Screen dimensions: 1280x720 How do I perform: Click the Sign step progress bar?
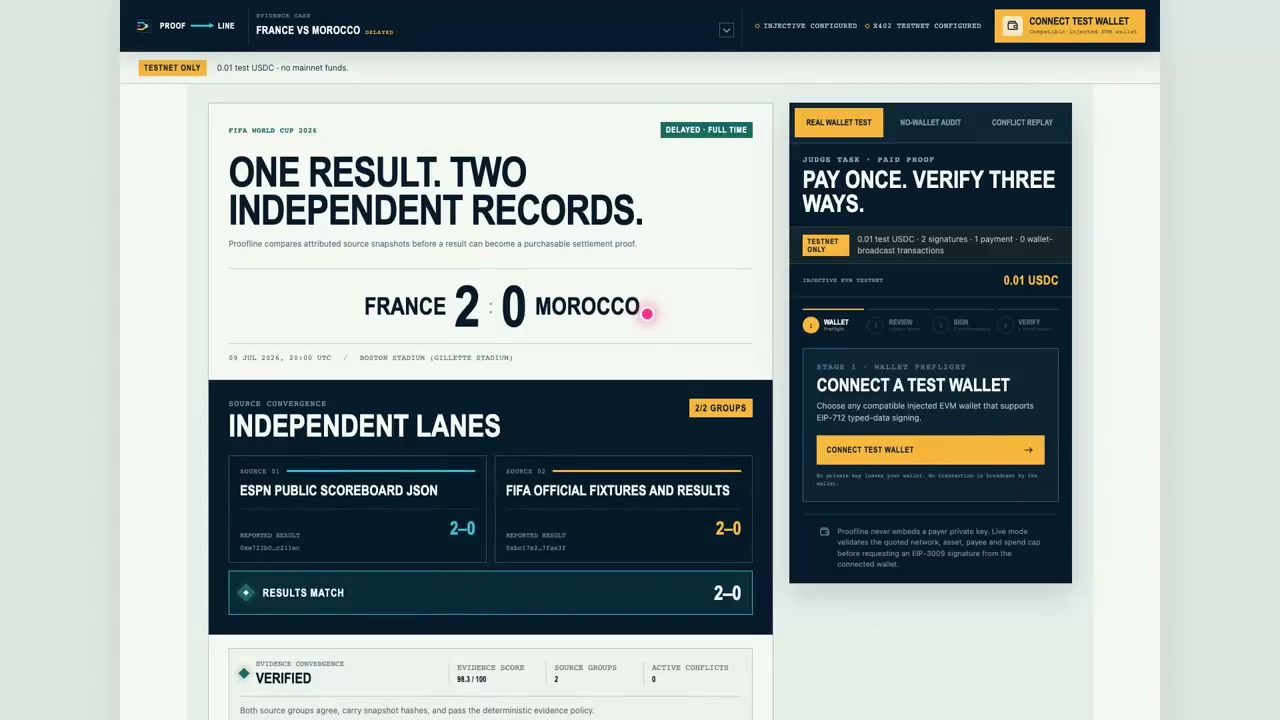pos(962,310)
